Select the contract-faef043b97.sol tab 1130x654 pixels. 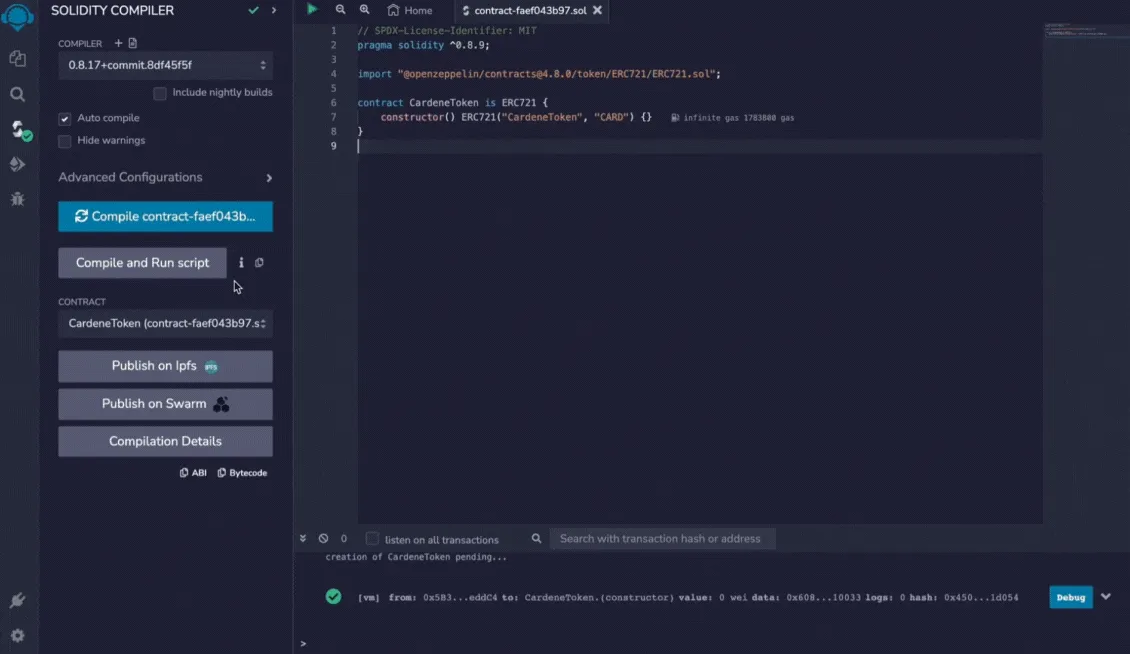530,10
